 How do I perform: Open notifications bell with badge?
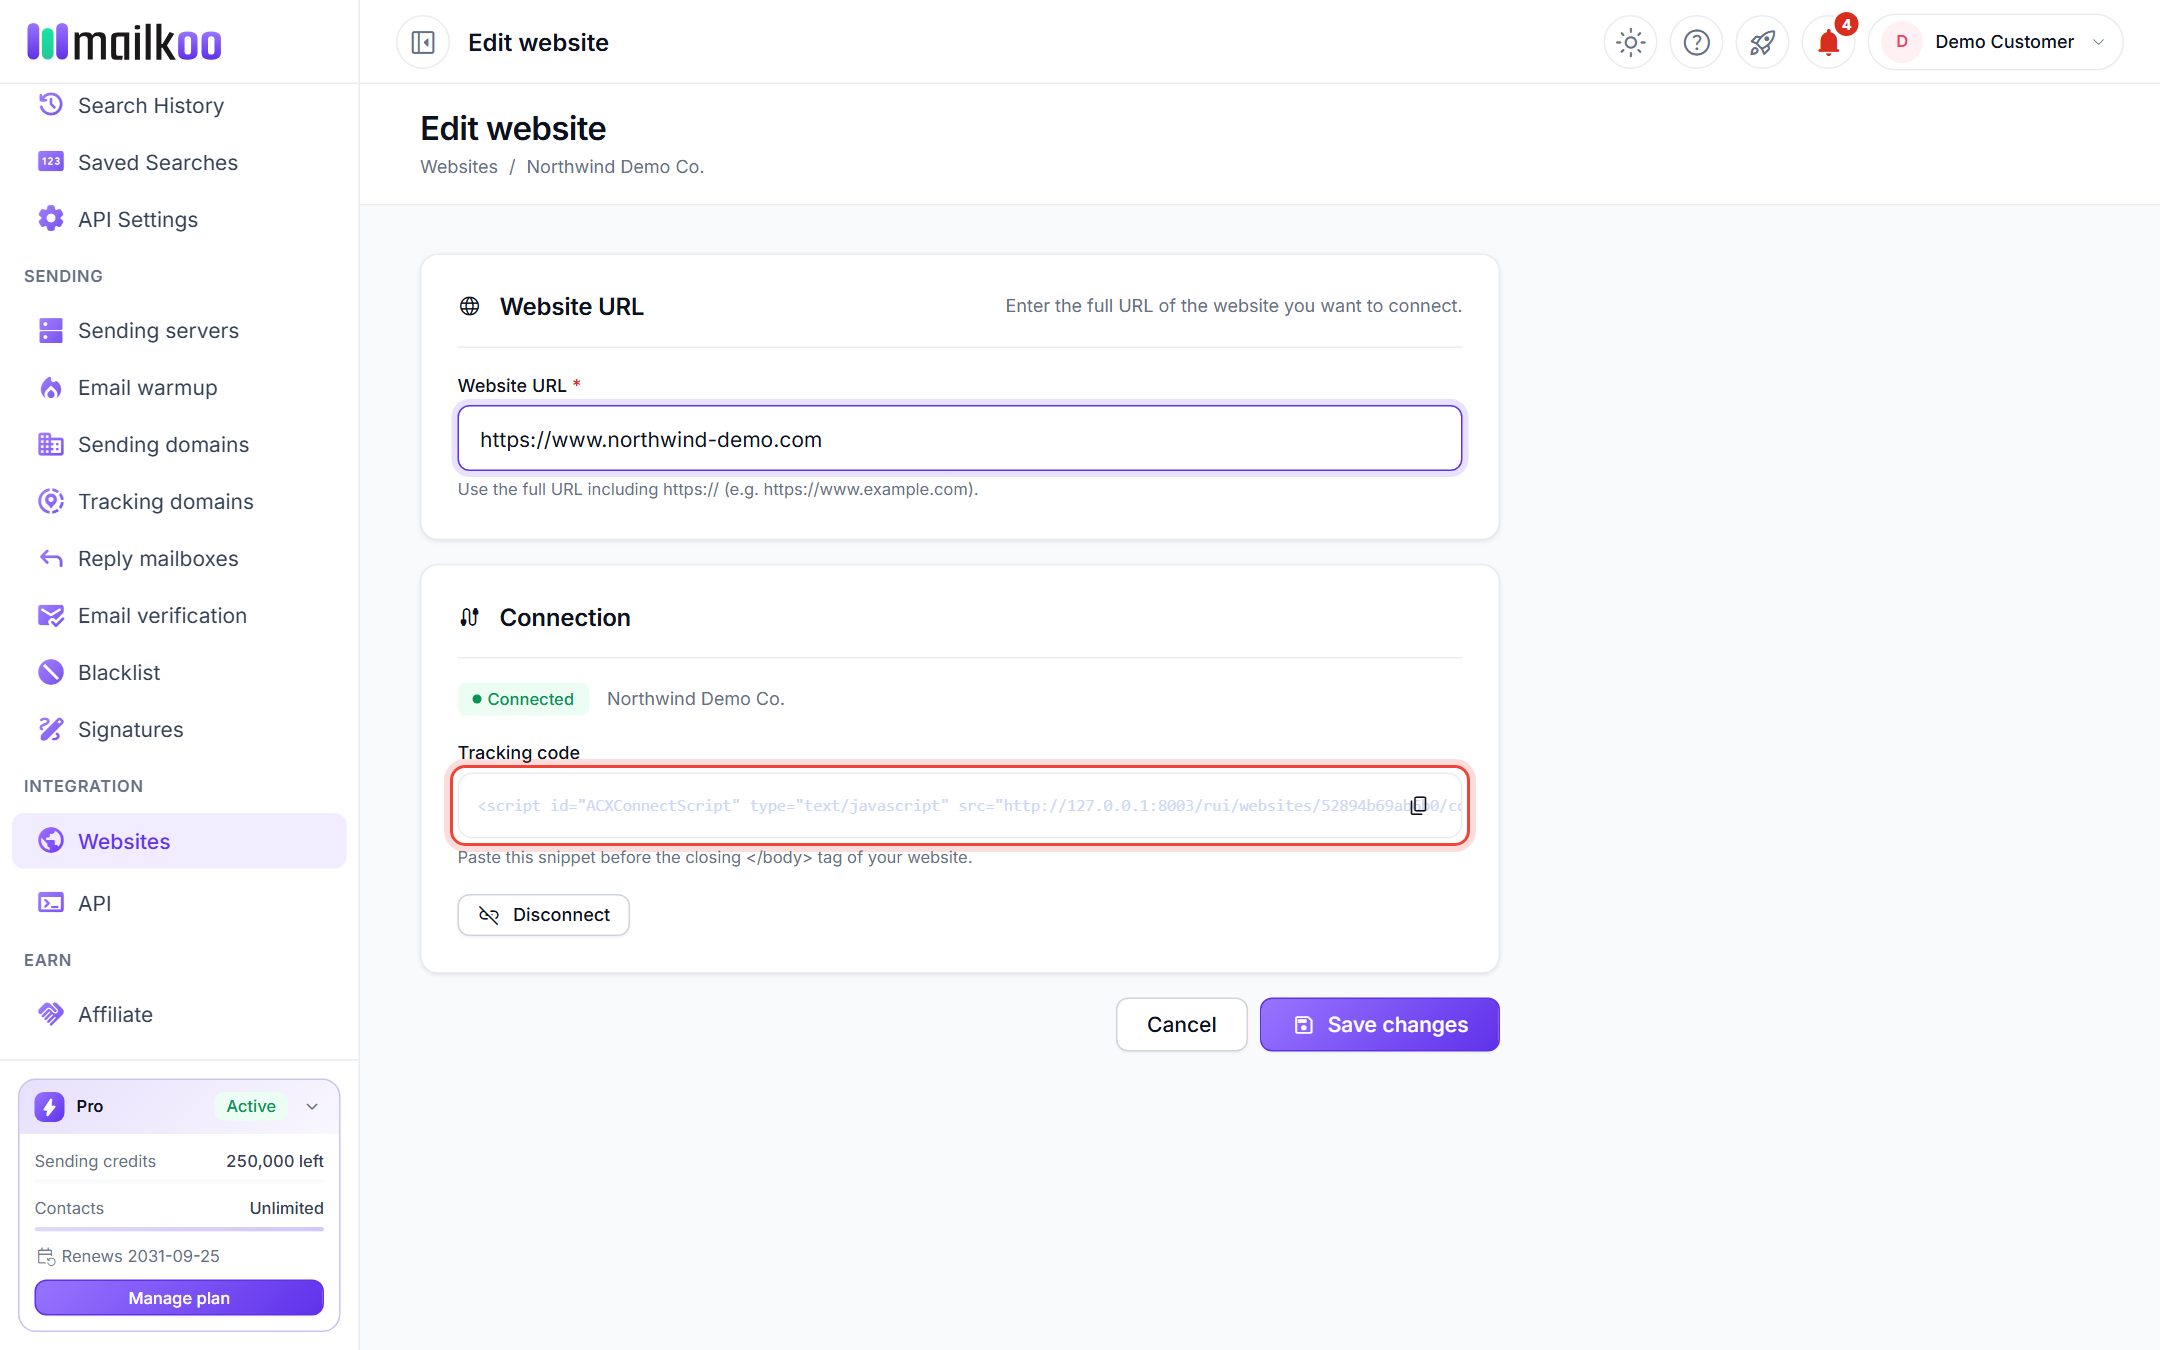[x=1828, y=42]
